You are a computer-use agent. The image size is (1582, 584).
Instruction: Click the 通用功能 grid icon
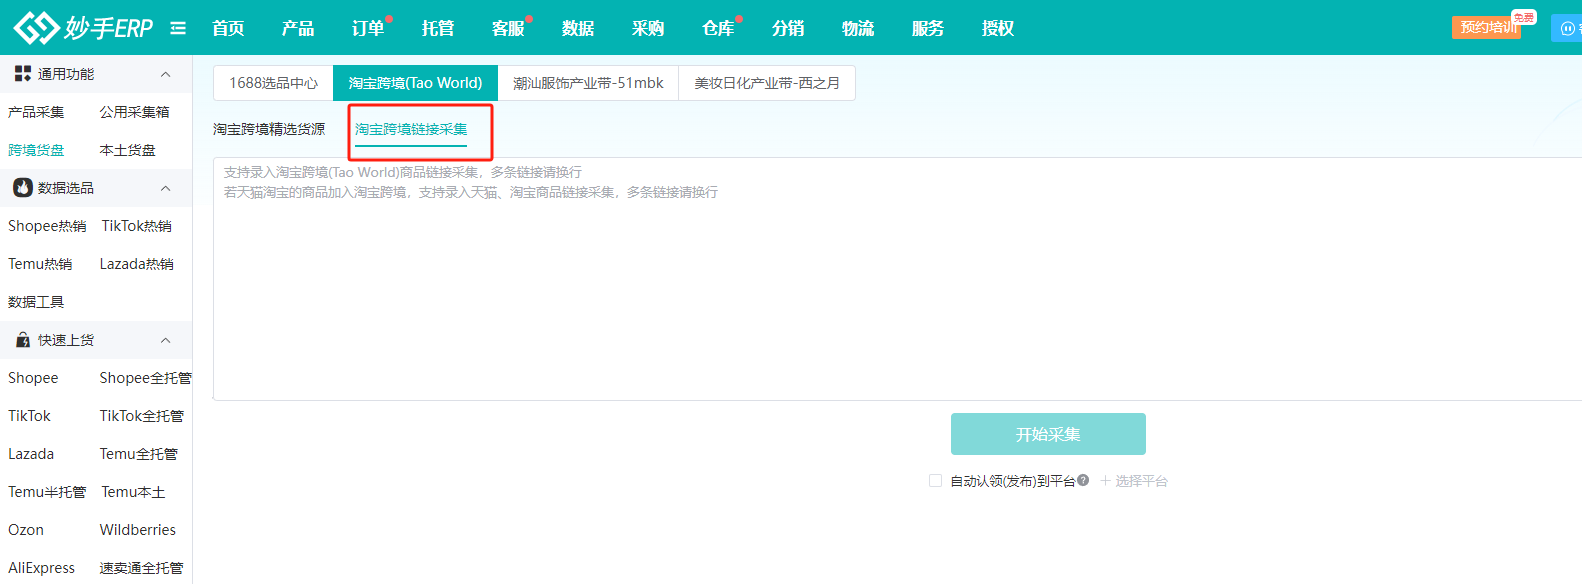coord(23,74)
